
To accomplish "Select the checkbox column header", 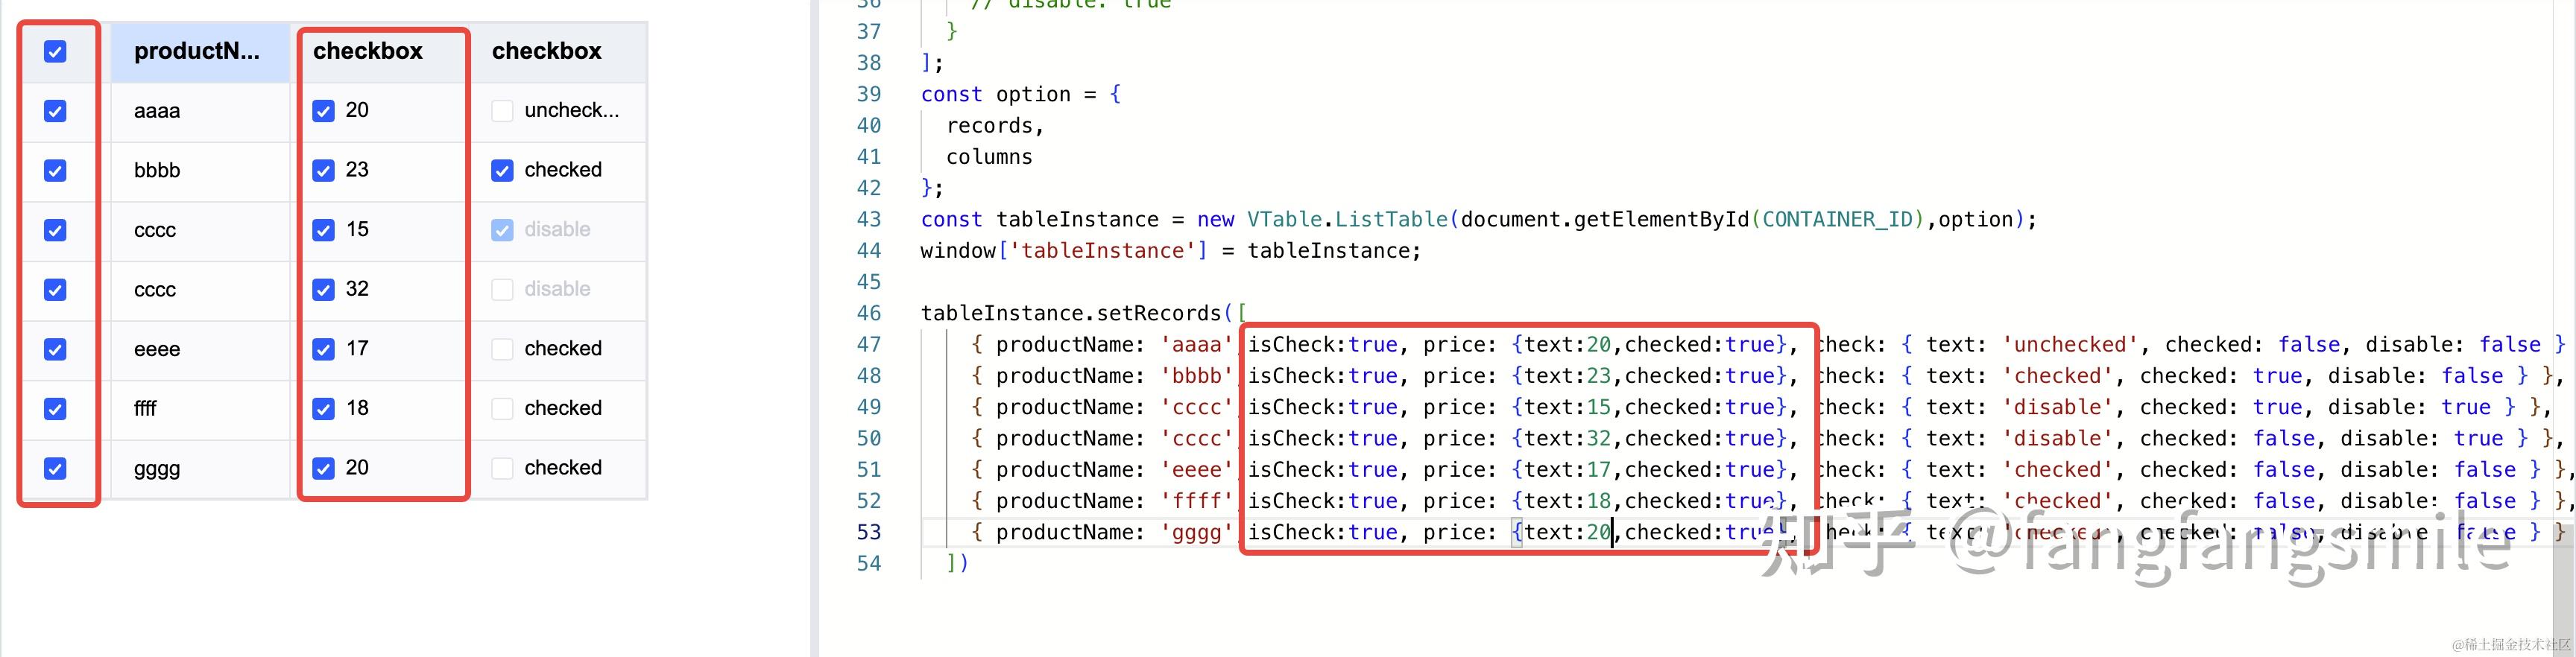I will point(368,51).
